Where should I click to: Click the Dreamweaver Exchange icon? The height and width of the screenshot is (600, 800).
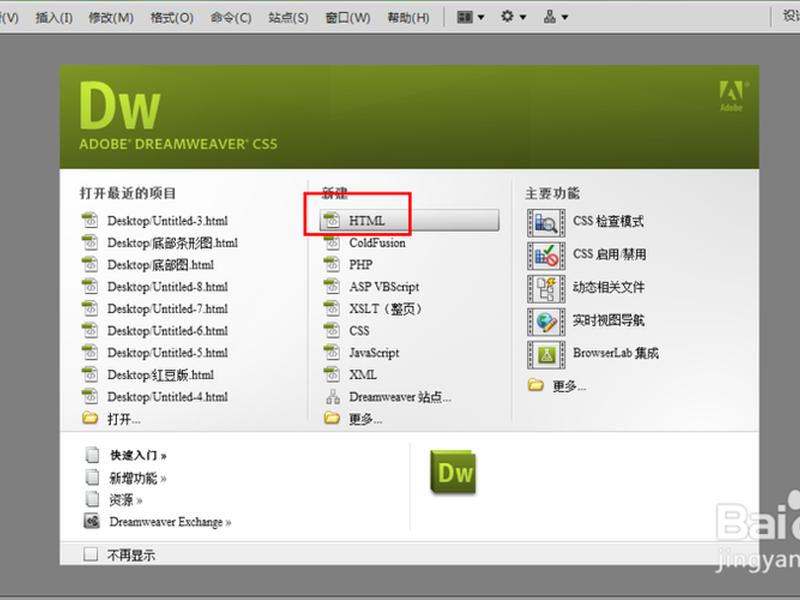click(x=92, y=521)
